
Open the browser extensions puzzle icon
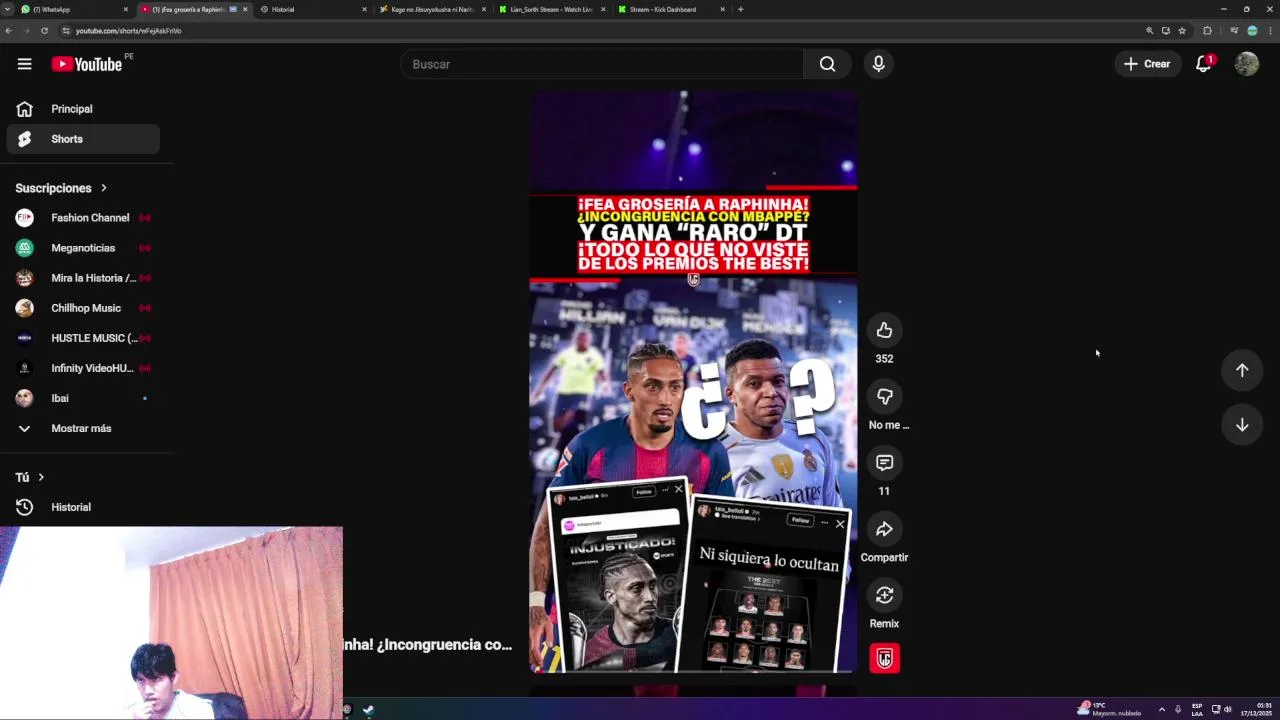pyautogui.click(x=1207, y=31)
